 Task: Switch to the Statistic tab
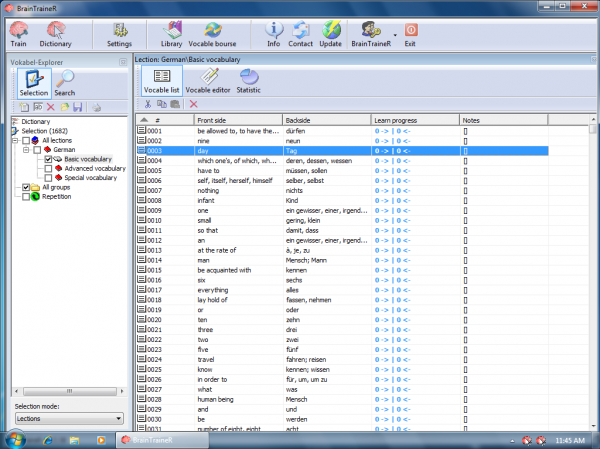point(248,82)
